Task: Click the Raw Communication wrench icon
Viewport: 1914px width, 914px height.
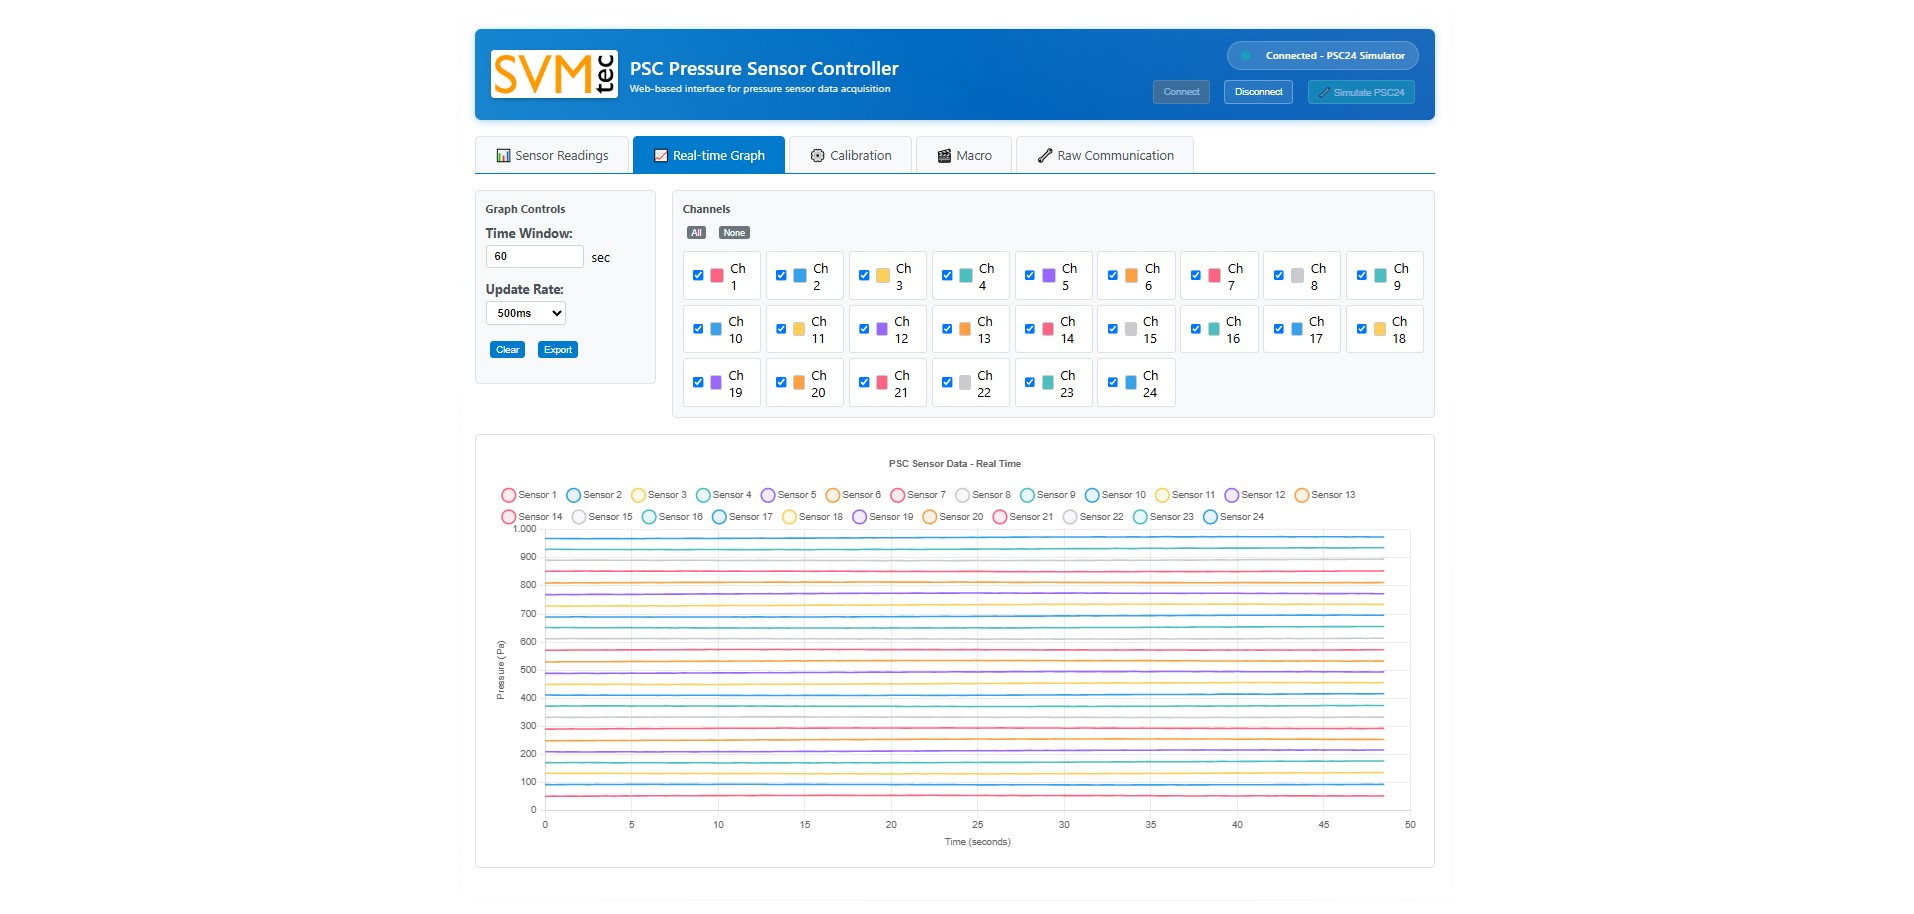Action: click(1044, 156)
